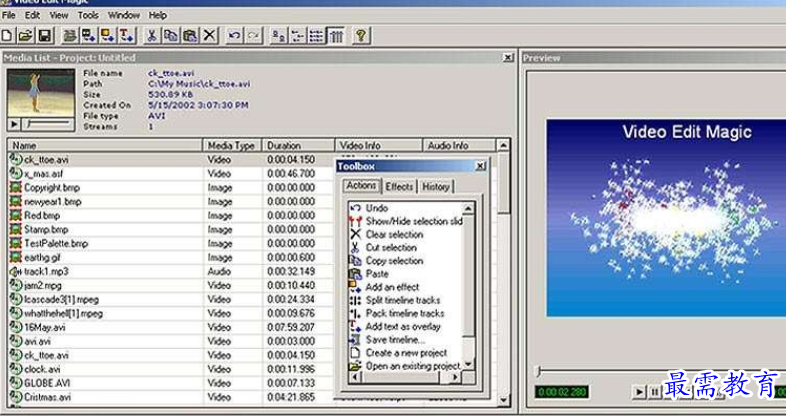Choose Show/Hide selection slider action

coord(406,221)
